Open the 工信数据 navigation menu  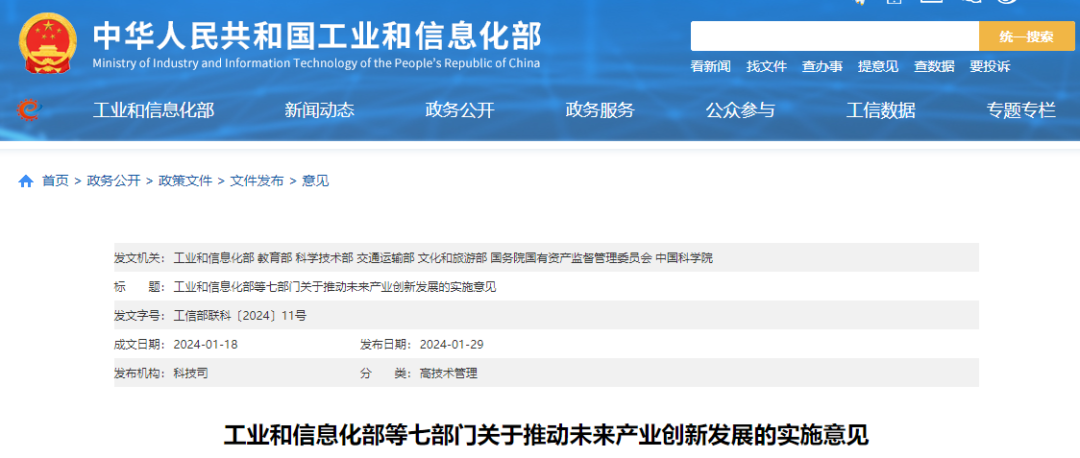[880, 110]
